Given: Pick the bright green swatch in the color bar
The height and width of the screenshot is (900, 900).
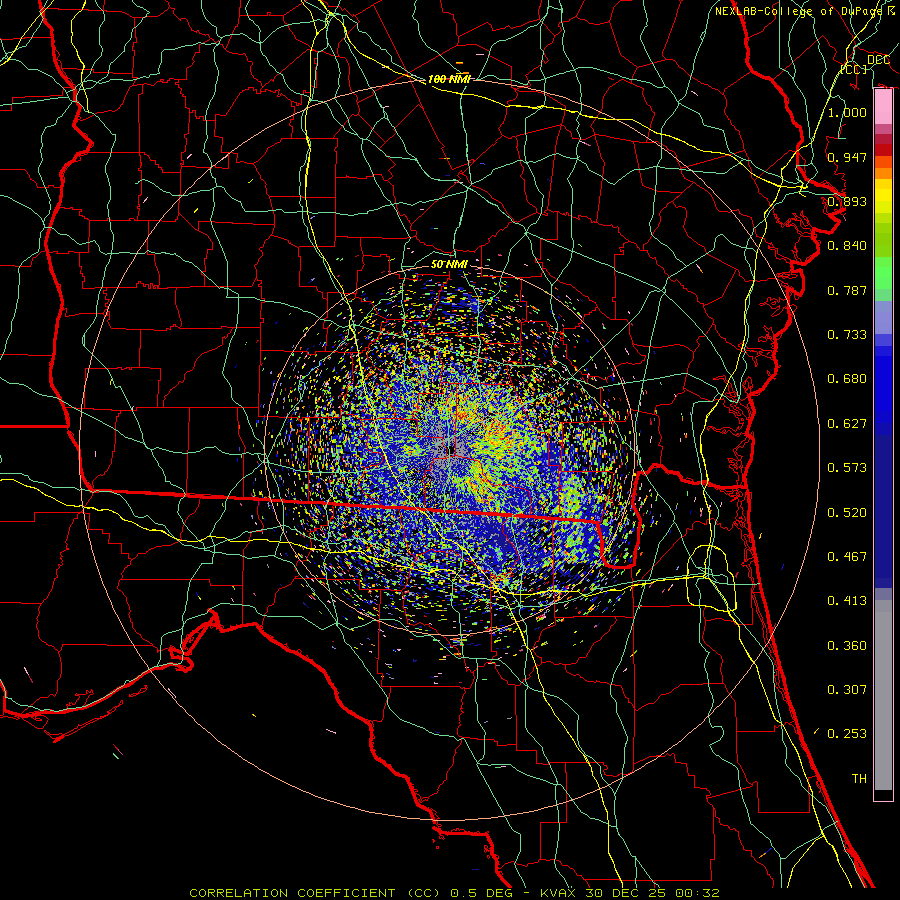Looking at the screenshot, I should (x=883, y=273).
